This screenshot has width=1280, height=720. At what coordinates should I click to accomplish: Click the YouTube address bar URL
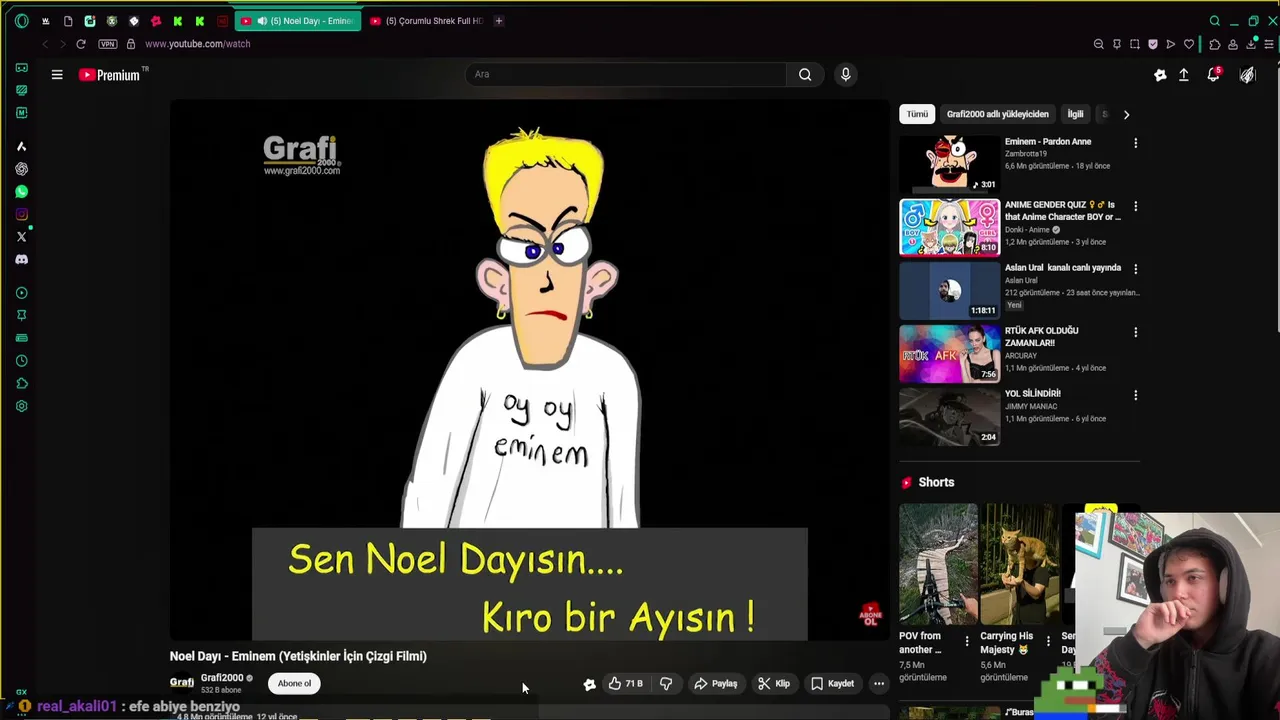coord(198,44)
